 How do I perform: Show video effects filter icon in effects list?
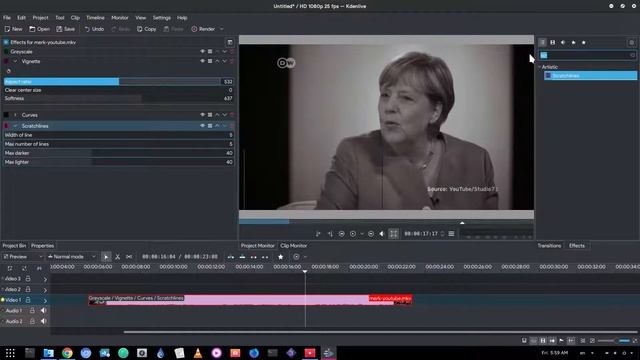tap(553, 42)
